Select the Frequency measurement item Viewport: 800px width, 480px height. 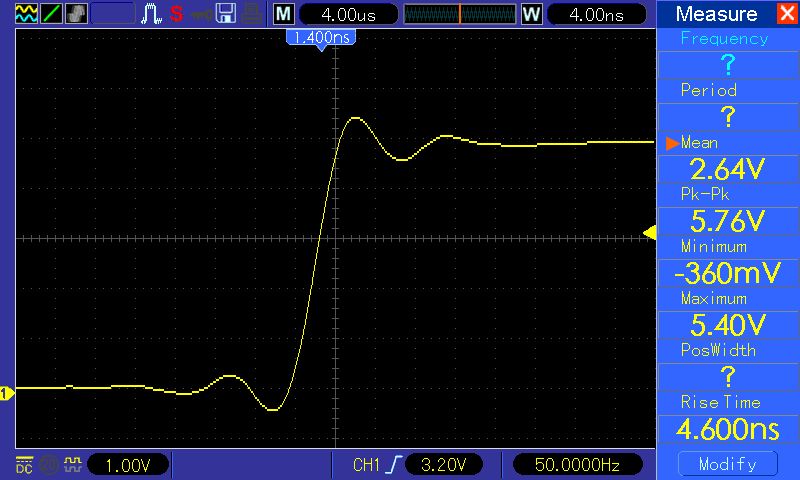click(724, 39)
